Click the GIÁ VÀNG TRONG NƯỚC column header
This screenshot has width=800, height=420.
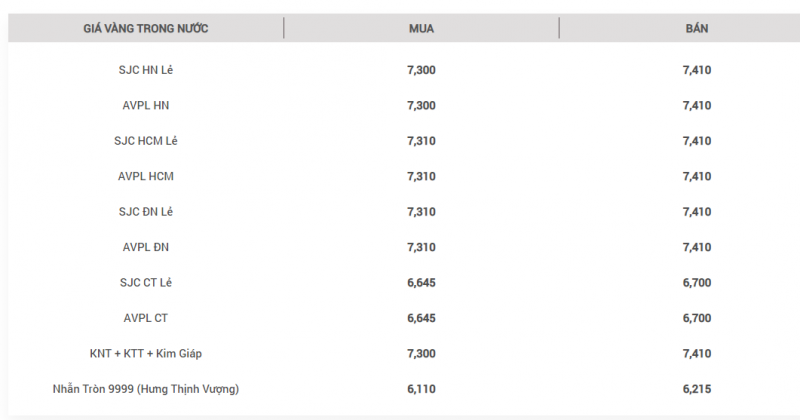(146, 29)
